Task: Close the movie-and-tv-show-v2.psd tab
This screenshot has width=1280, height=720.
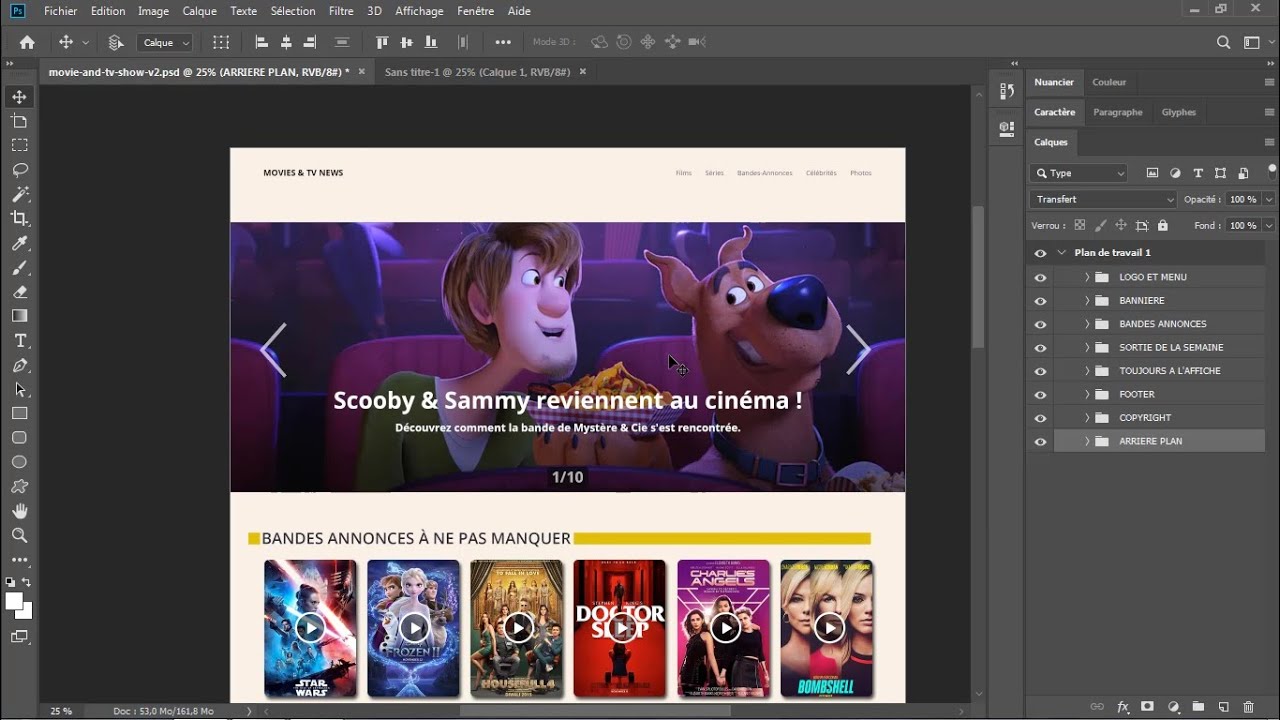Action: 362,72
